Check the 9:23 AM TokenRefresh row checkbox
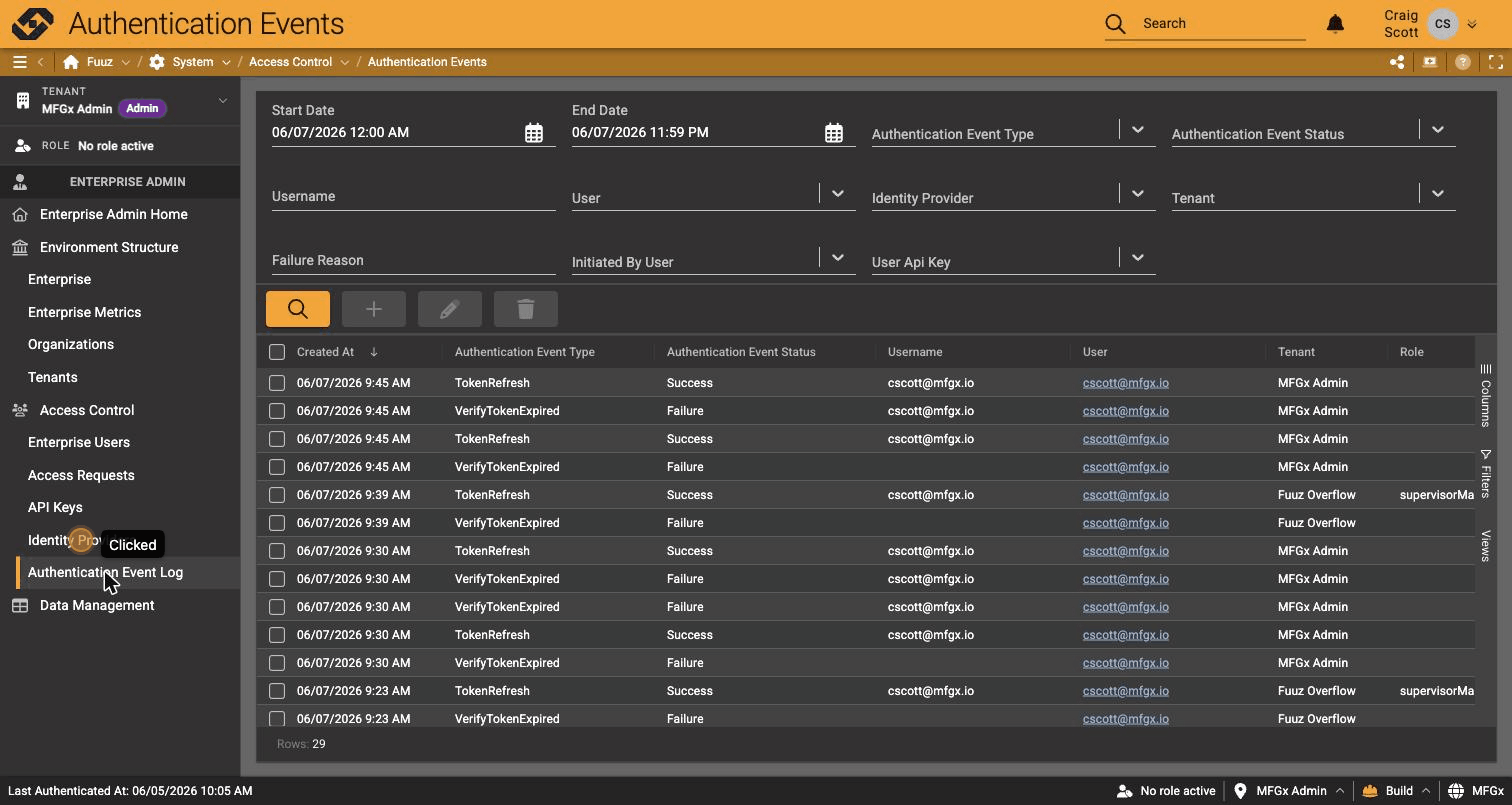 pos(277,691)
